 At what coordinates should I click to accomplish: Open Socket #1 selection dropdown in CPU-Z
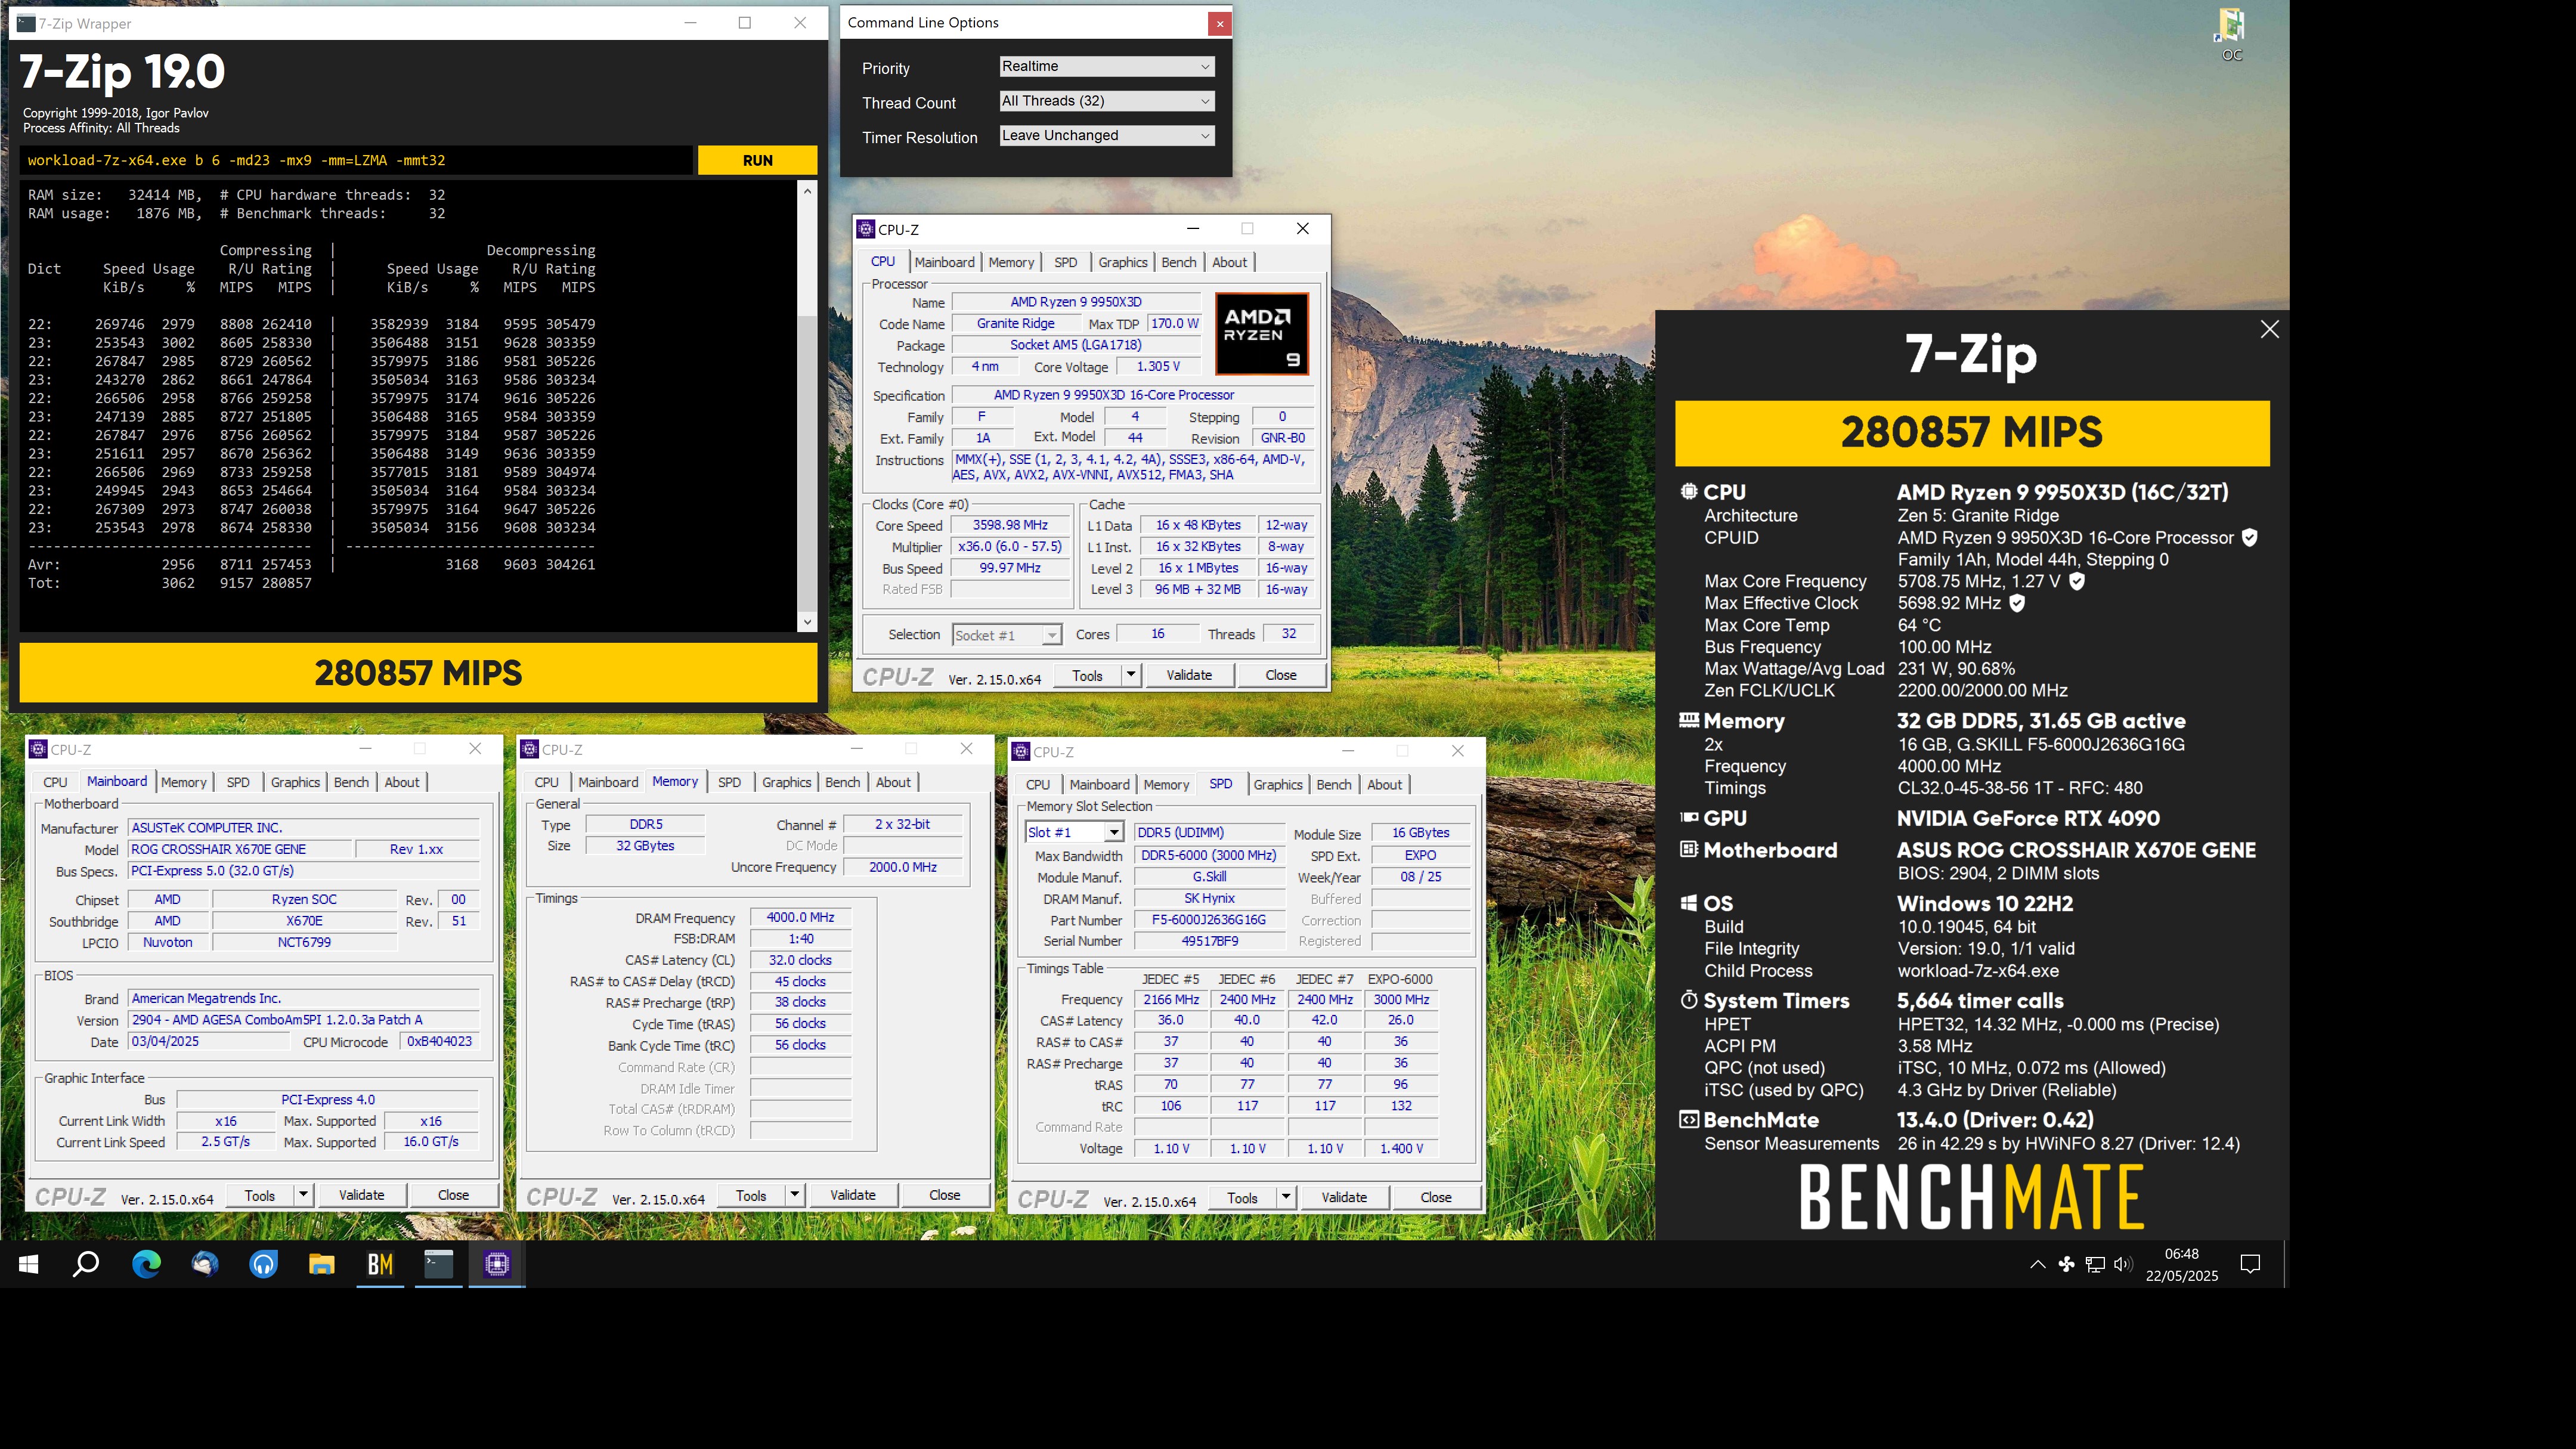pos(1006,635)
